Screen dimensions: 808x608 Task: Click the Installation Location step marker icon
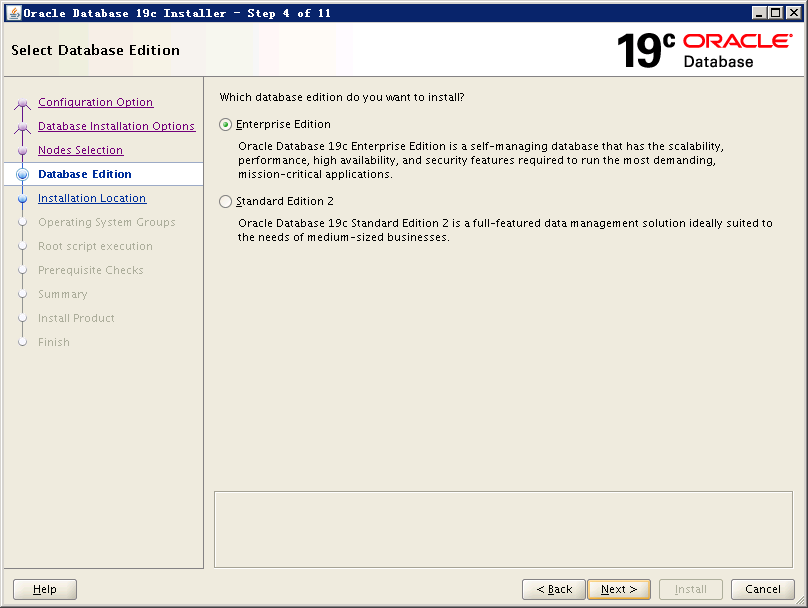[x=22, y=198]
